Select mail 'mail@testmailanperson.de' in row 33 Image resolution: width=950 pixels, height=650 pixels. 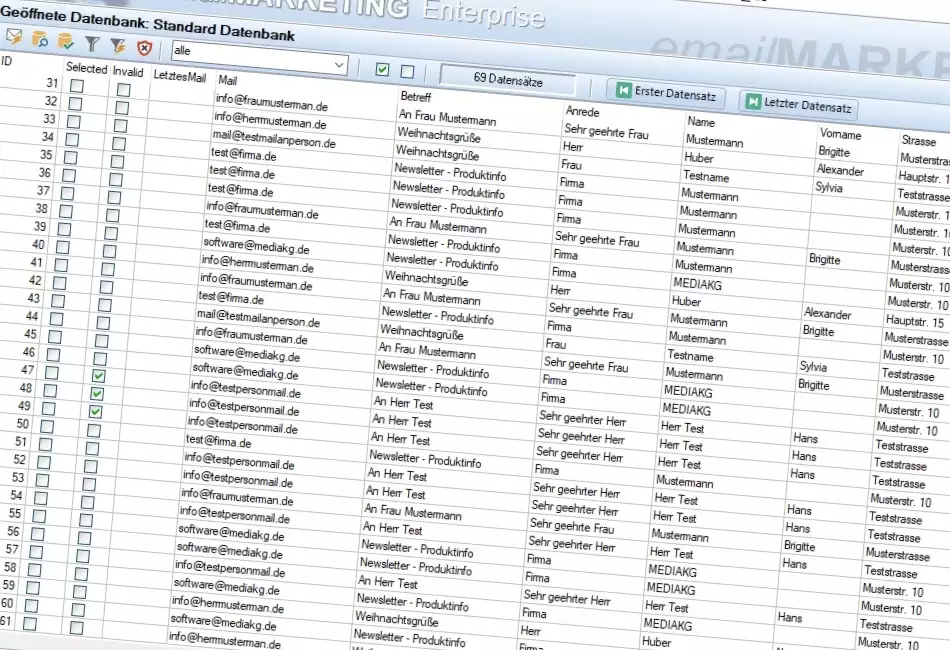[x=274, y=139]
